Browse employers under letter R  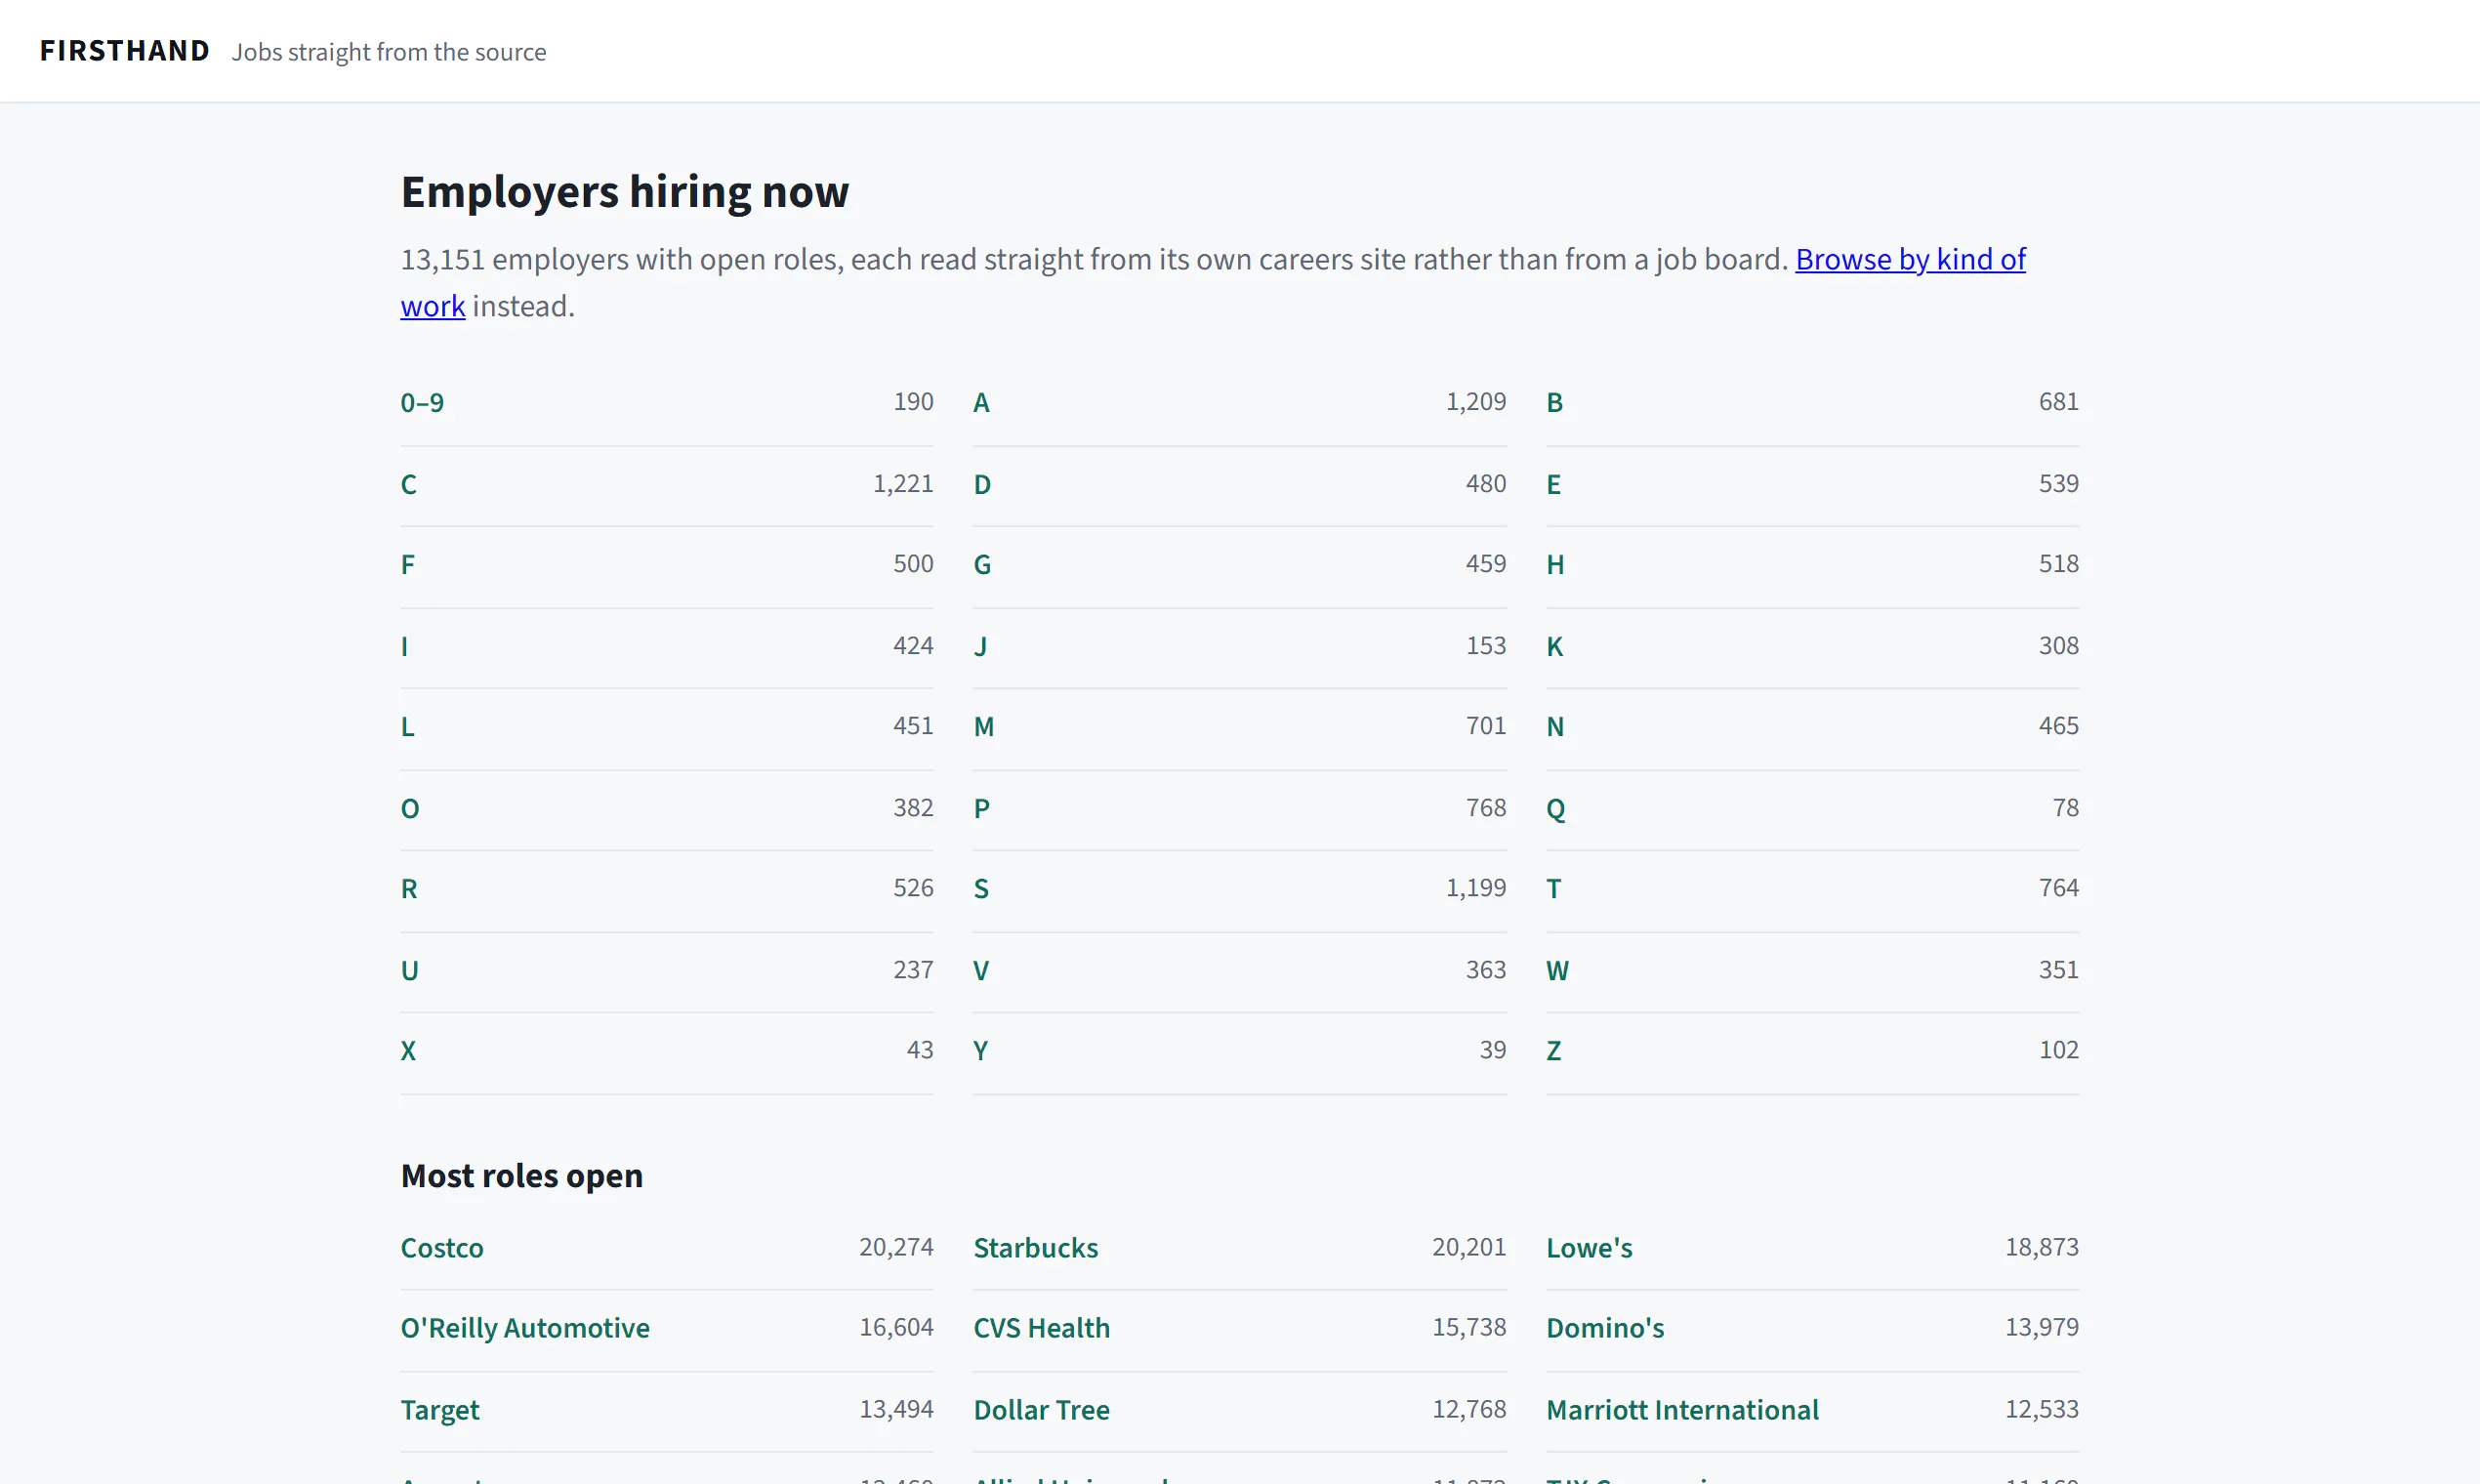[x=409, y=889]
